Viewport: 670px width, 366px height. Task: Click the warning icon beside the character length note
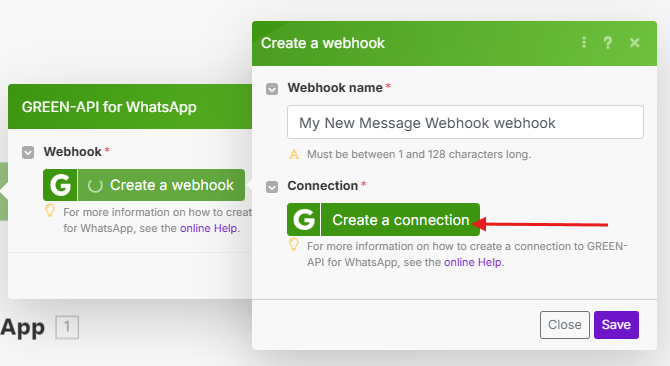point(294,154)
